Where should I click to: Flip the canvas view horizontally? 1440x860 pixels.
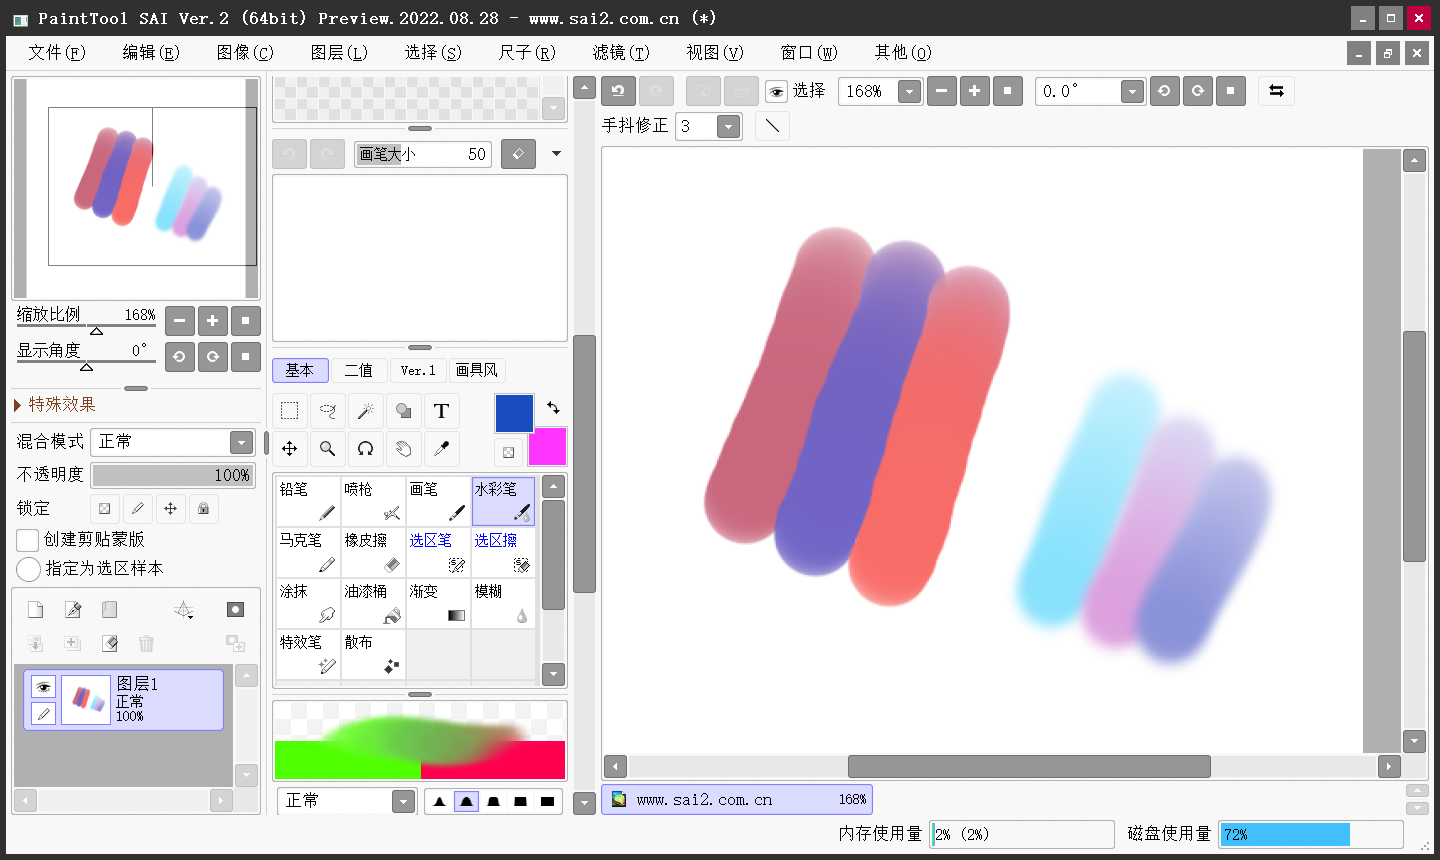pos(1276,91)
